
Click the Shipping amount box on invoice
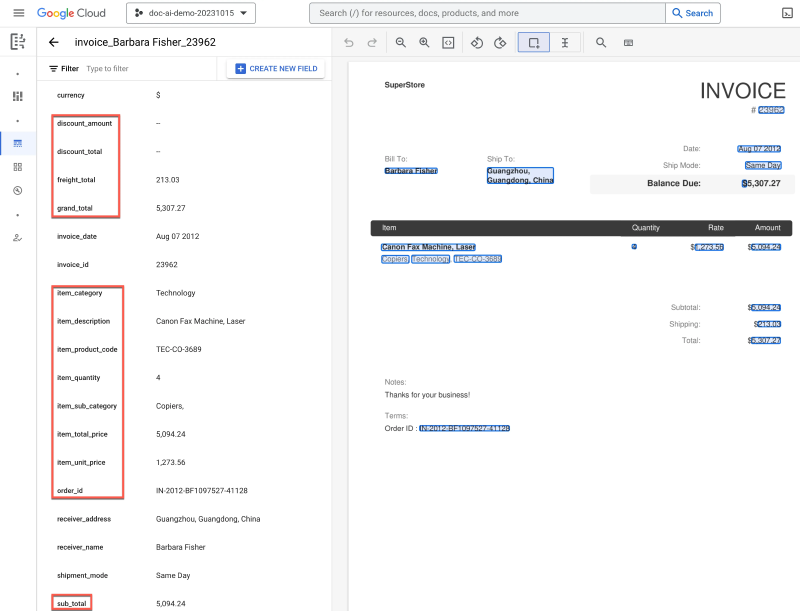pos(769,324)
